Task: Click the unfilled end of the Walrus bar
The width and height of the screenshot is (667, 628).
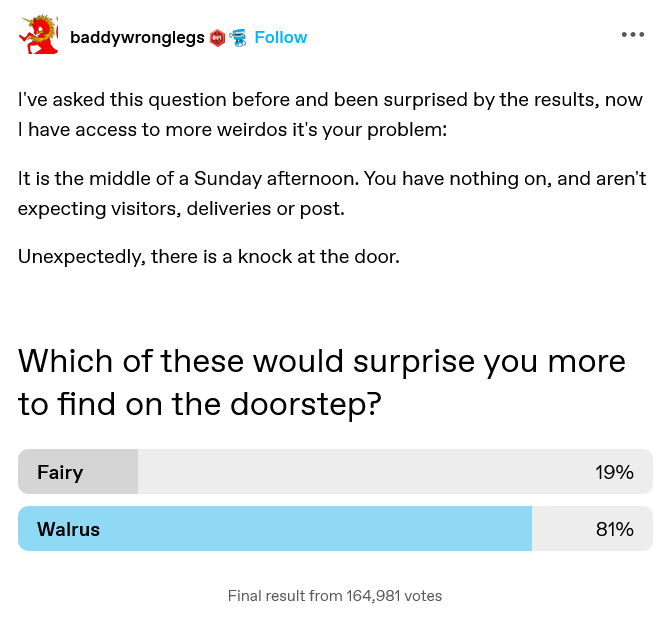Action: (x=561, y=529)
